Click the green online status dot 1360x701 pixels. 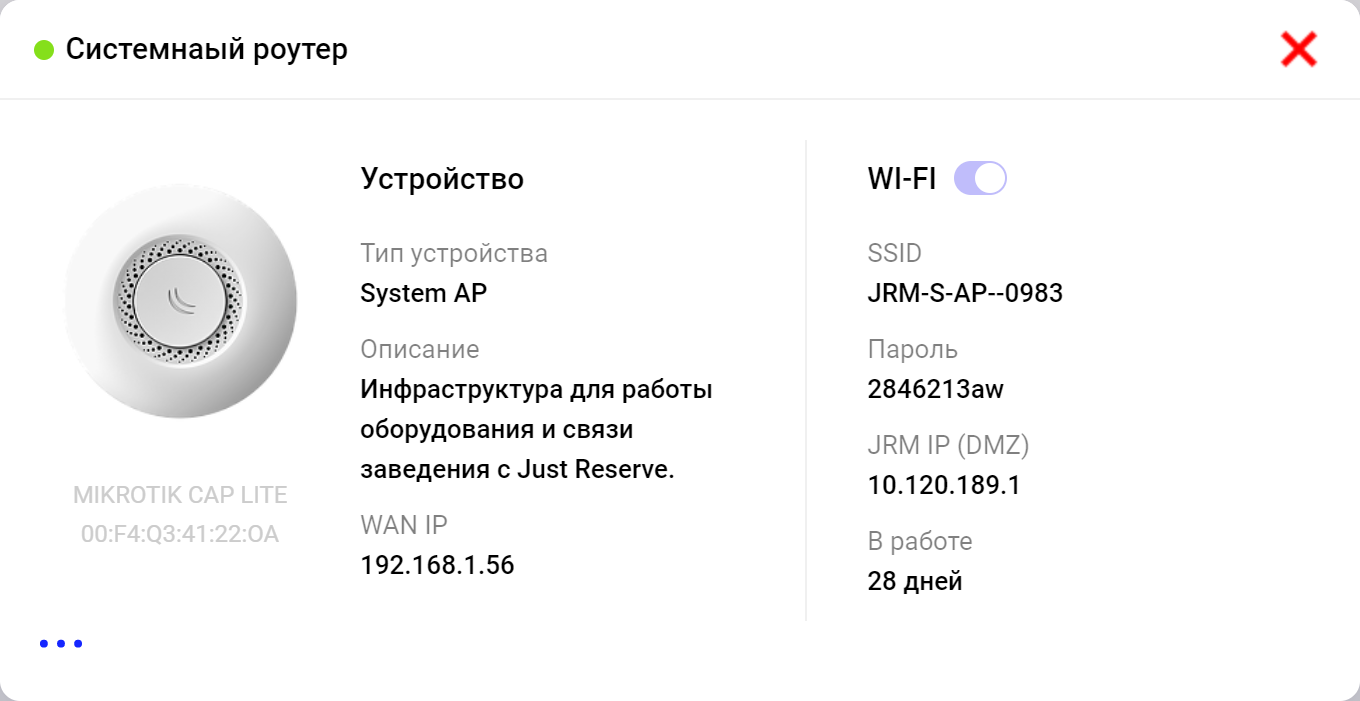[44, 49]
